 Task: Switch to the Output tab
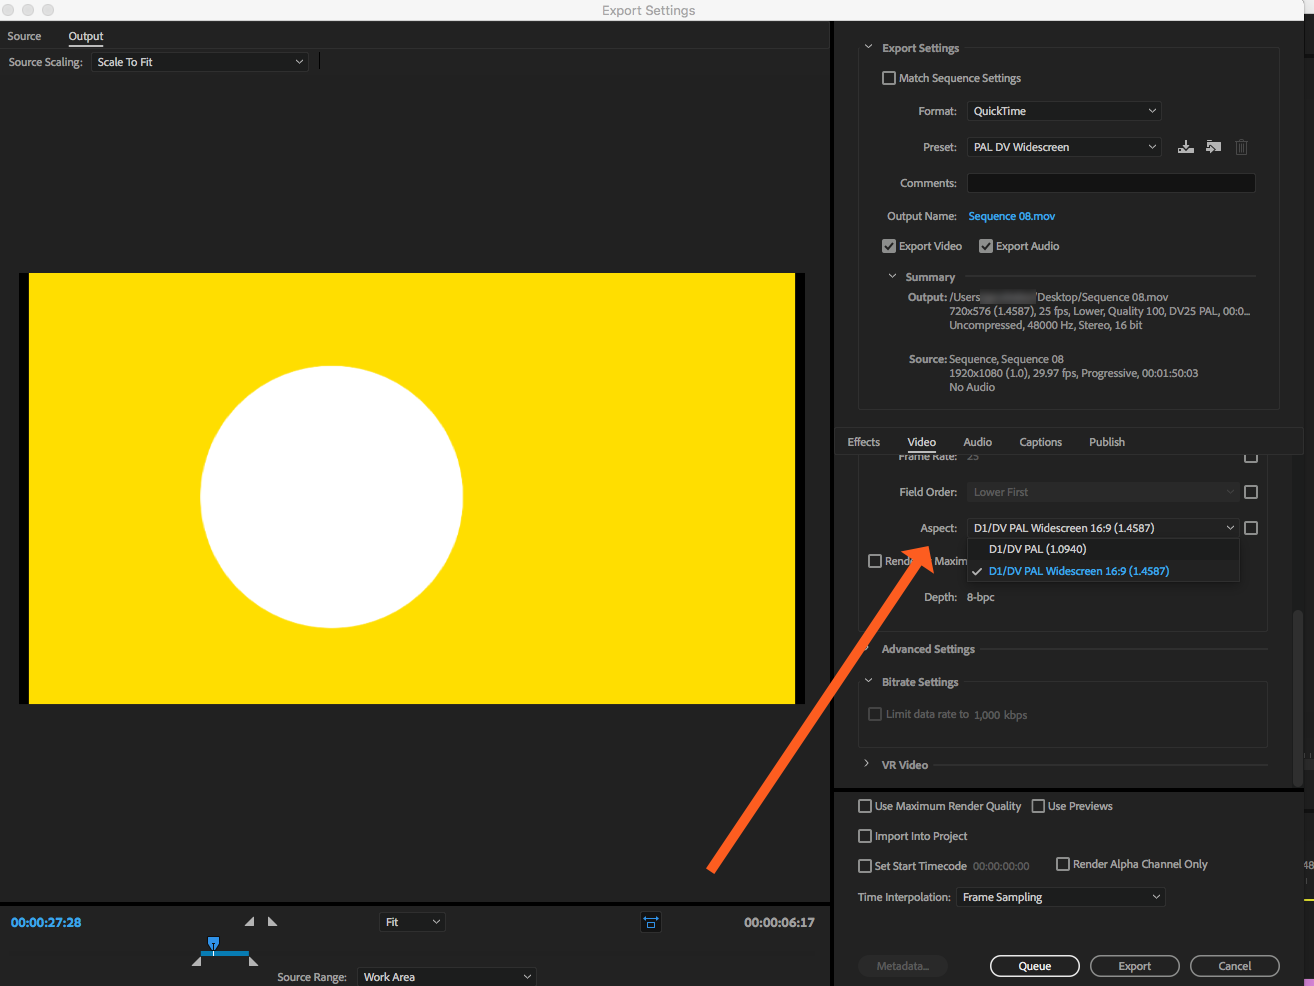[86, 36]
